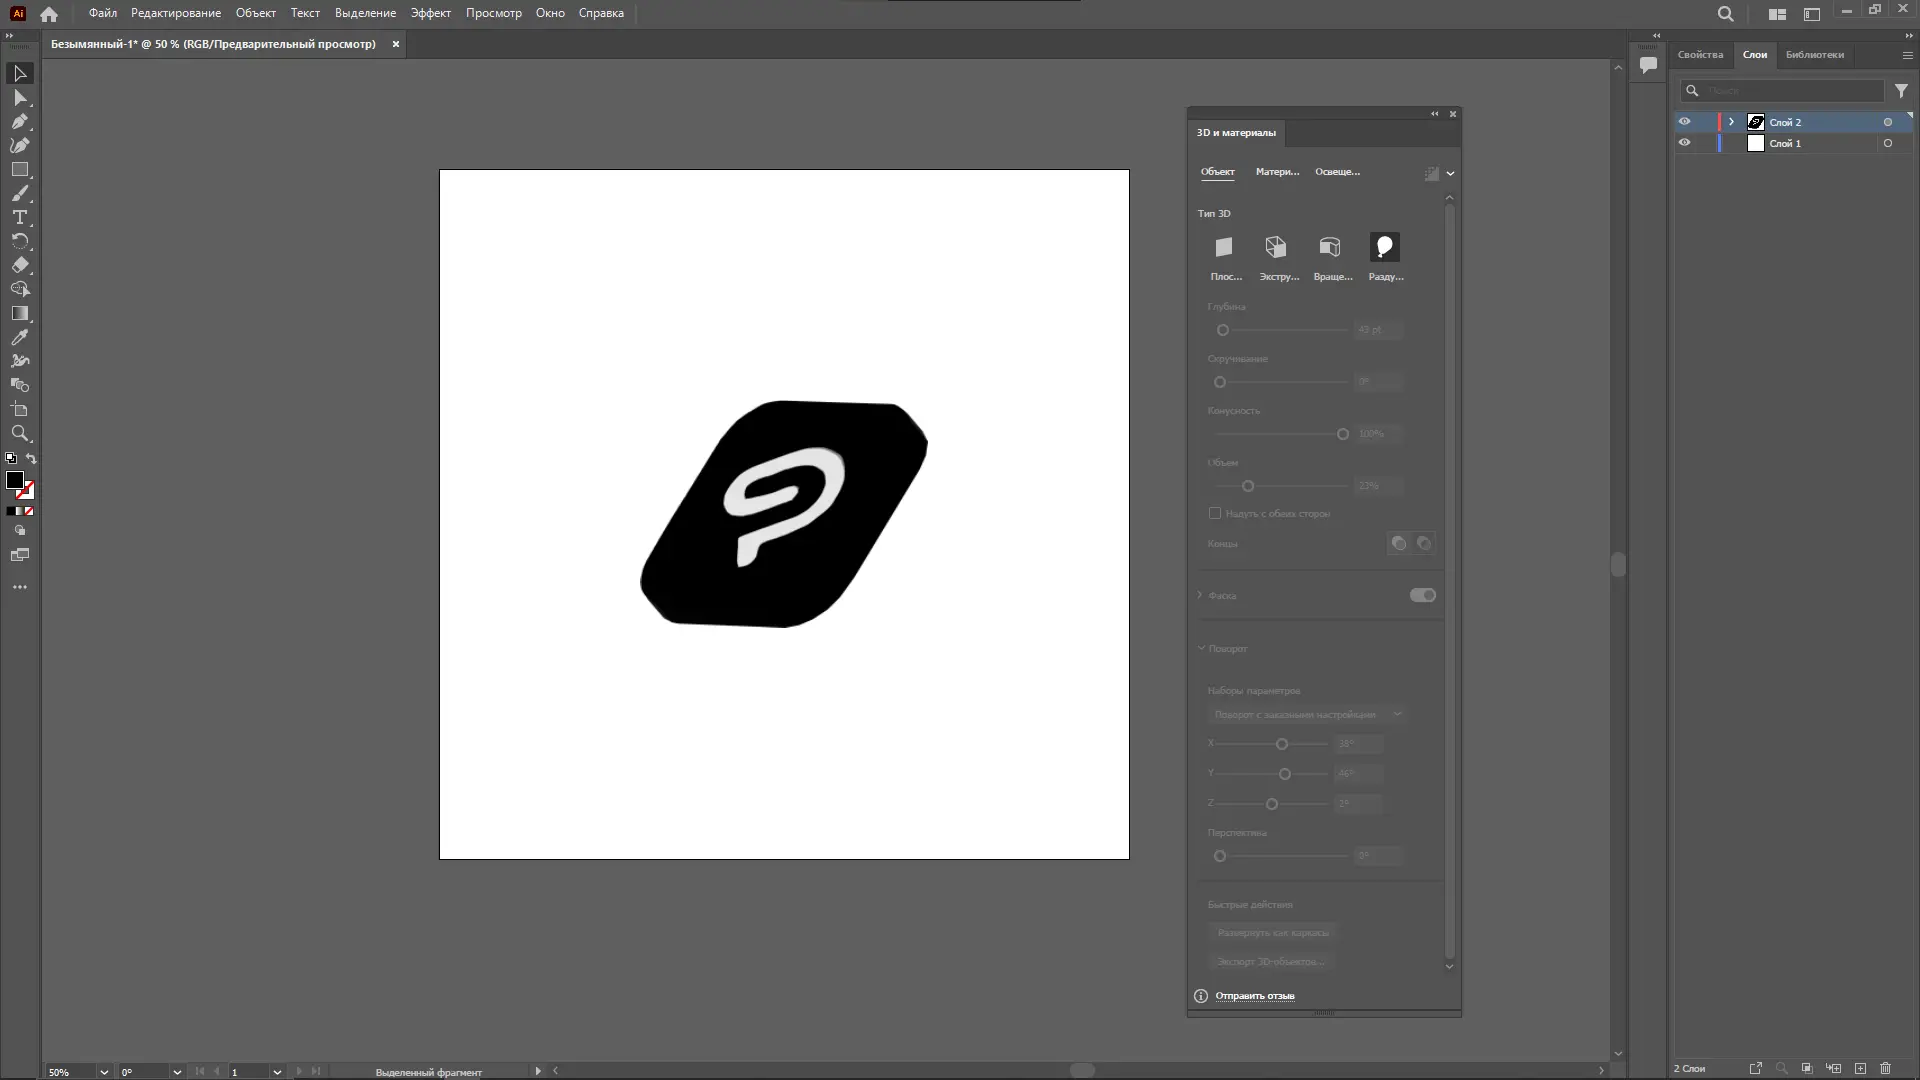Open the Файл menu
Viewport: 1920px width, 1080px height.
pos(102,13)
